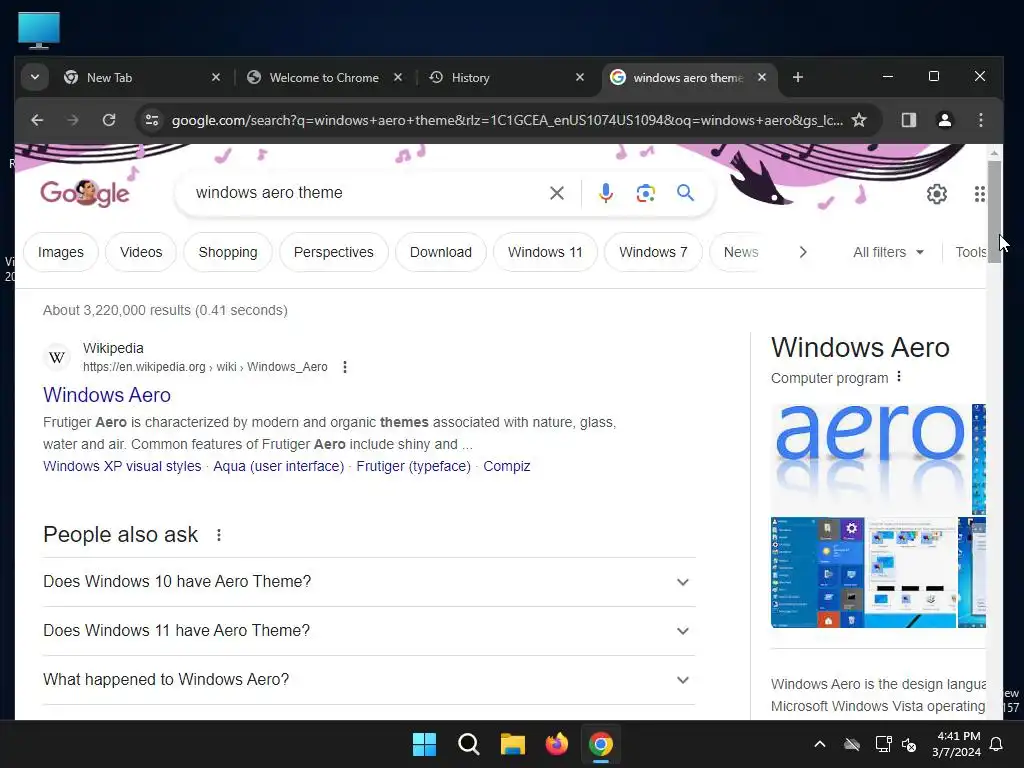
Task: Open Tools option for search
Action: click(970, 252)
